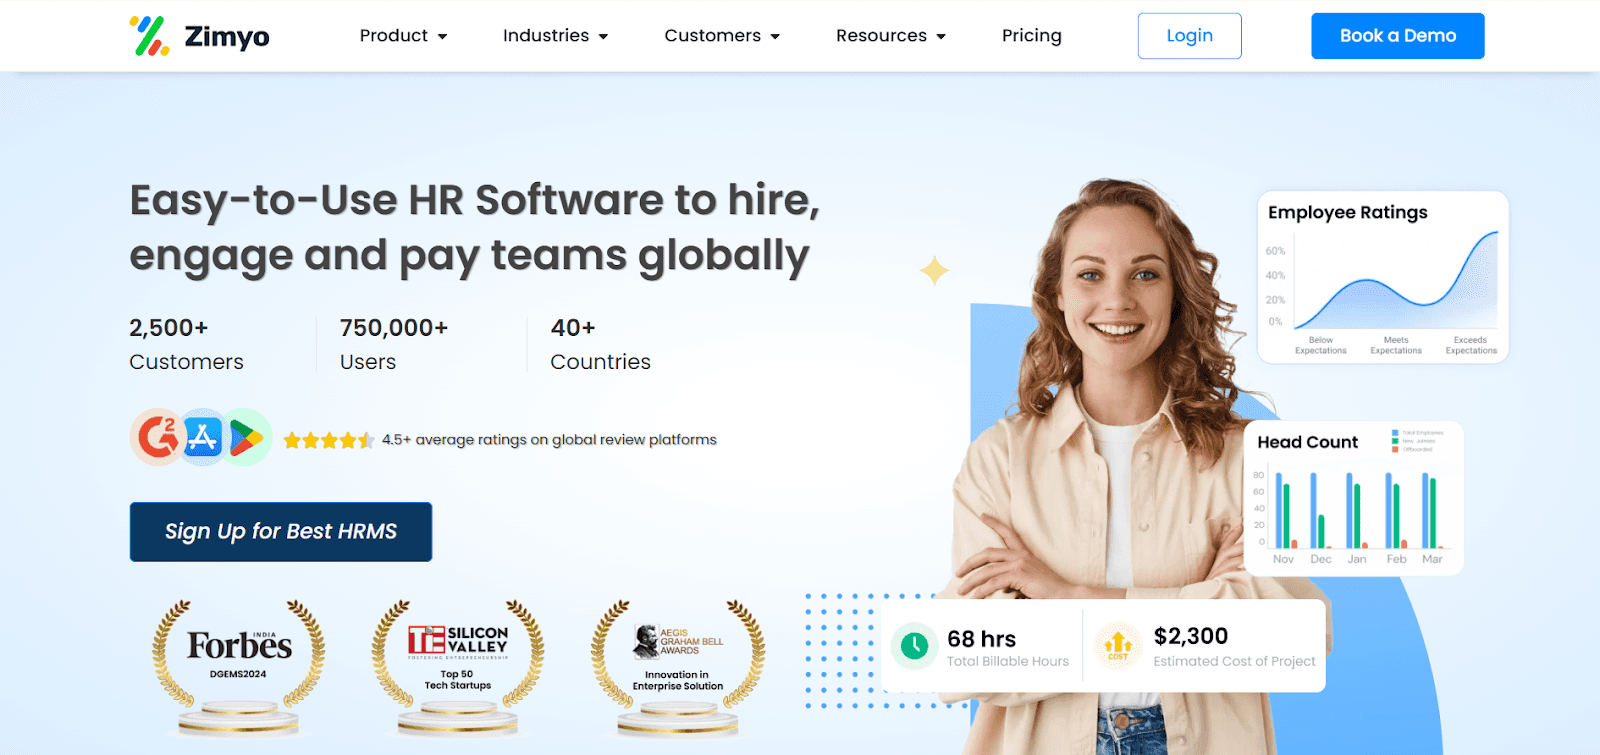Click the Employee Ratings chart card
The image size is (1600, 755).
(x=1383, y=277)
